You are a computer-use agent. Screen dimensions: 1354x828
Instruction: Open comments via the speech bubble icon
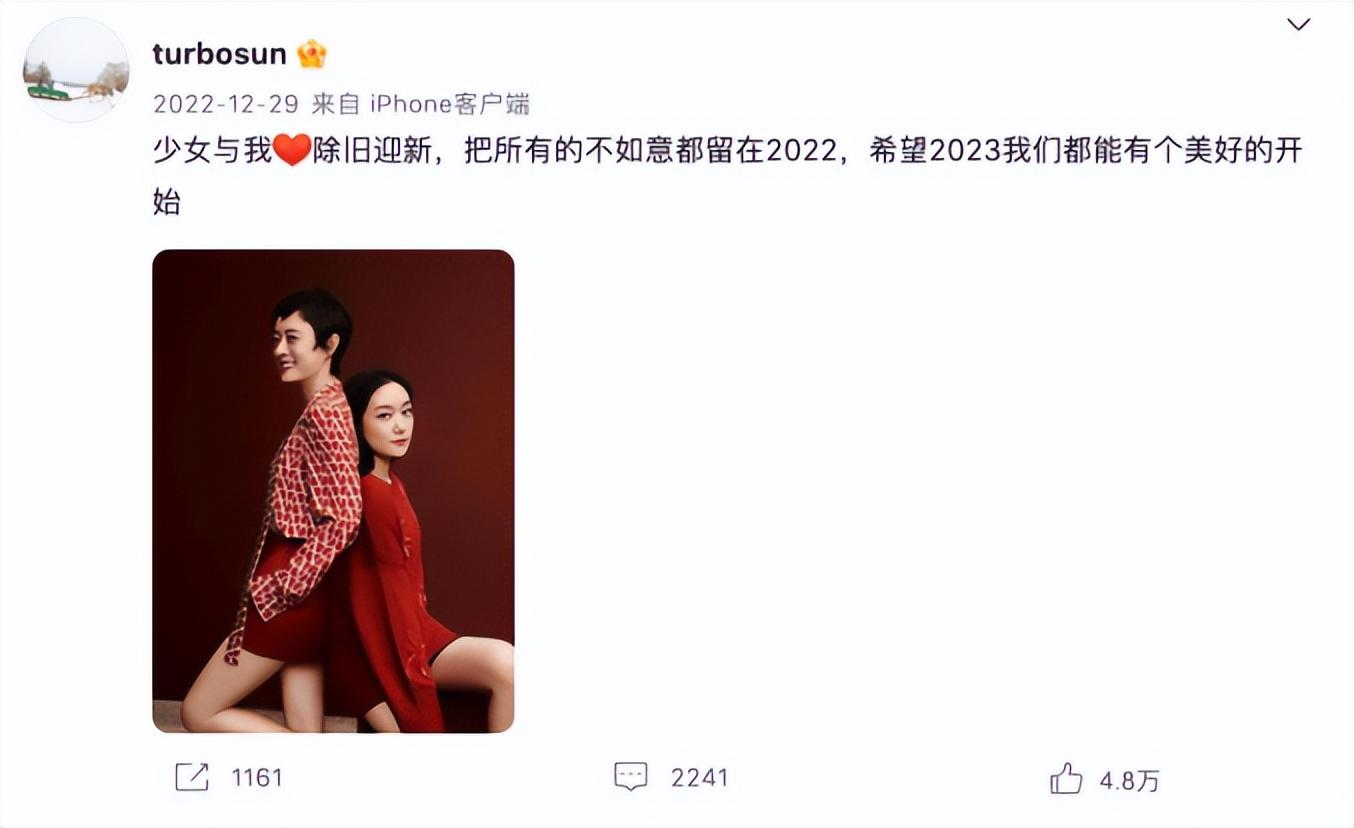pos(630,777)
